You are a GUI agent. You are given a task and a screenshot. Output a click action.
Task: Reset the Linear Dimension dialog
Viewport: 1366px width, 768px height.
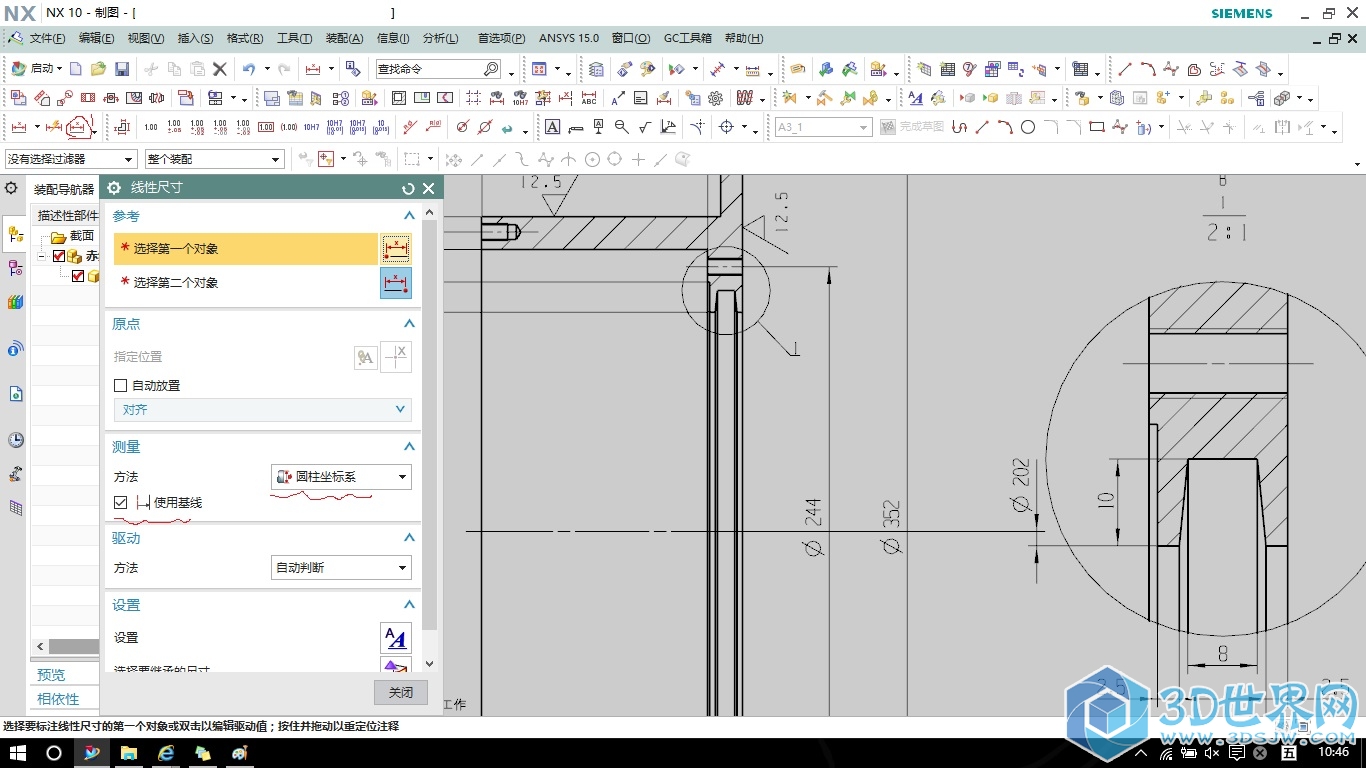408,188
